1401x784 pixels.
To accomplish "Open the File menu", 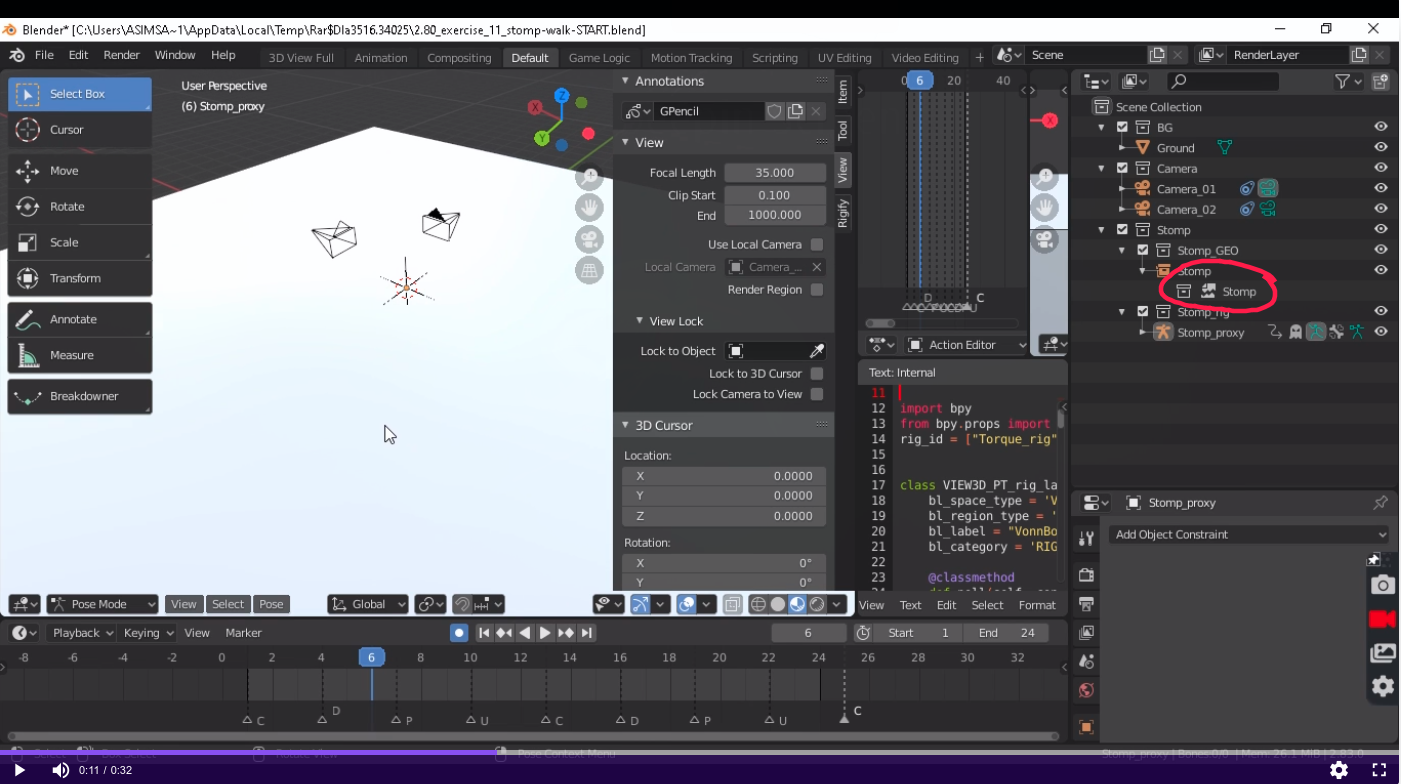I will pyautogui.click(x=44, y=55).
